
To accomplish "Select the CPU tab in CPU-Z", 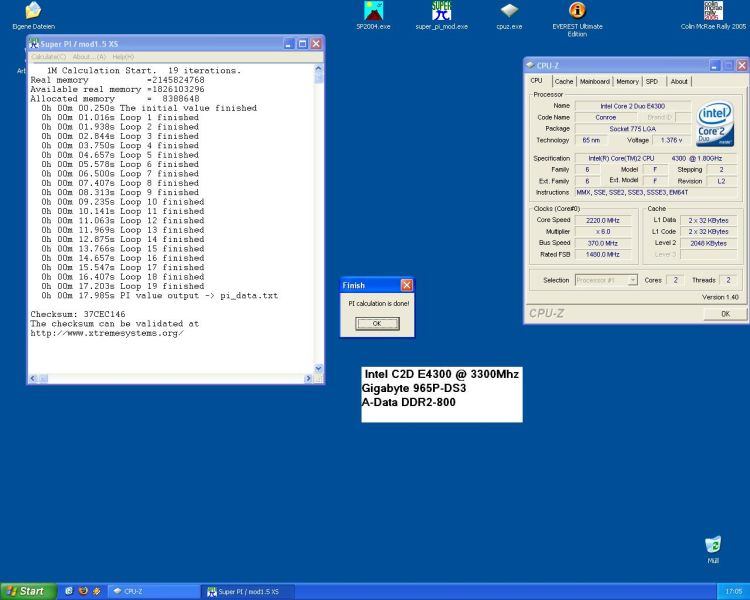I will (537, 80).
